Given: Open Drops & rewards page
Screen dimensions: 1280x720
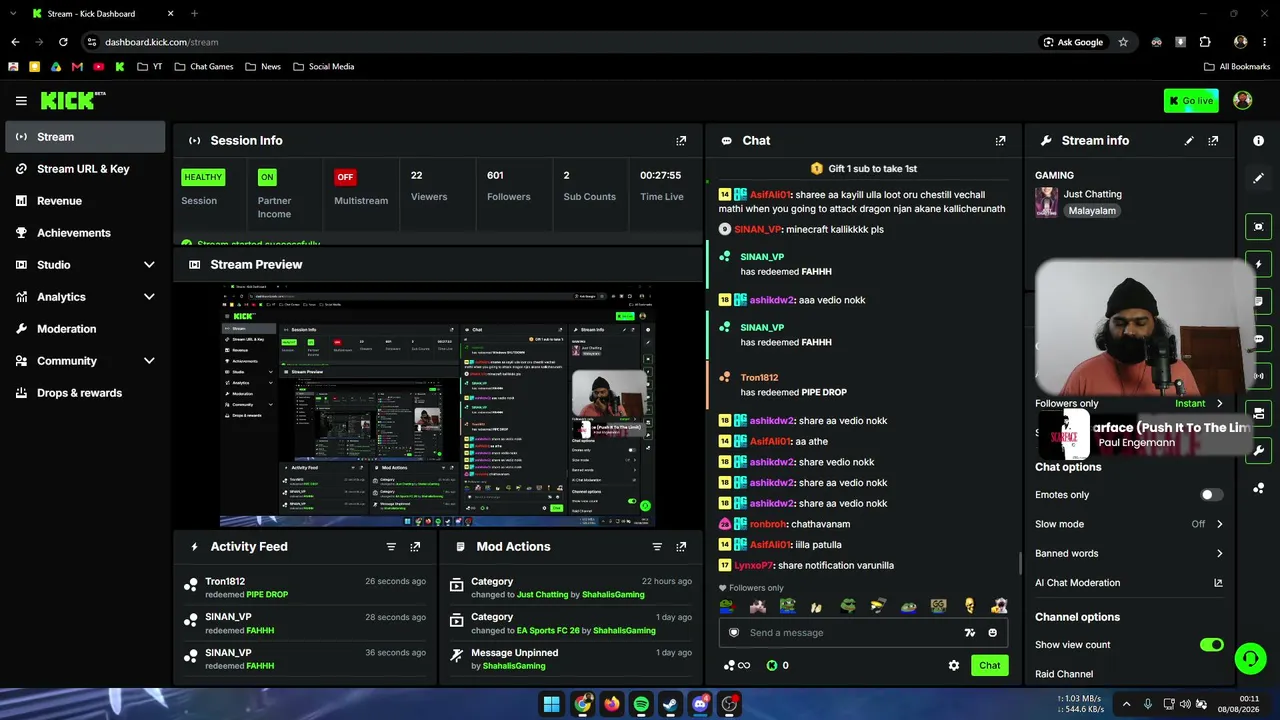Looking at the screenshot, I should [x=85, y=393].
